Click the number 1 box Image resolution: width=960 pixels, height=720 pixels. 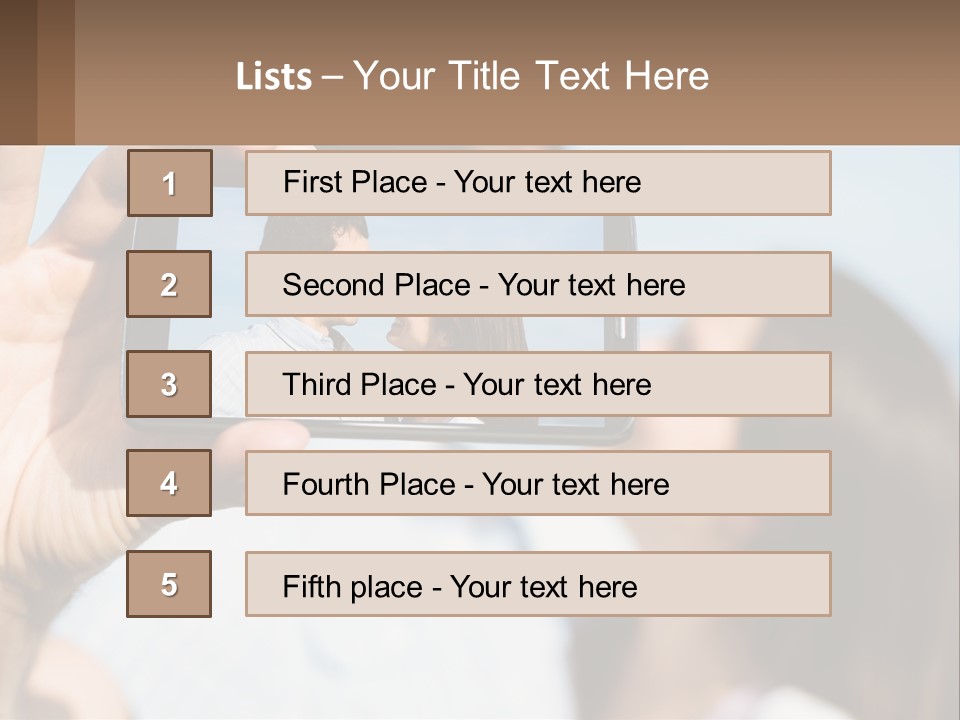tap(169, 183)
